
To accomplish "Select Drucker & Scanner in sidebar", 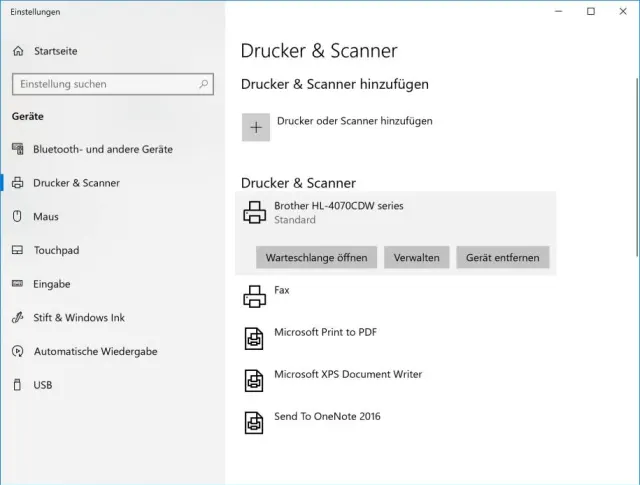I will [76, 183].
